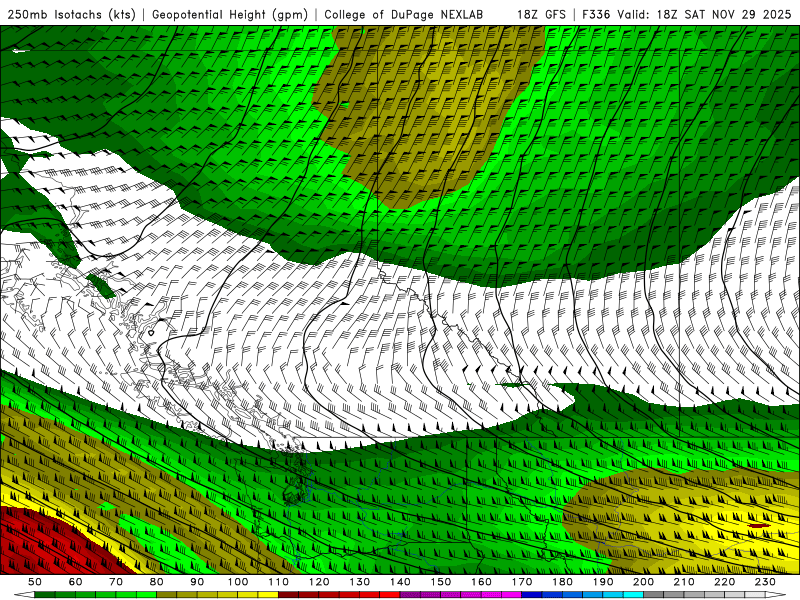The height and width of the screenshot is (600, 800).
Task: Click the legend value 140
Action: pyautogui.click(x=400, y=582)
